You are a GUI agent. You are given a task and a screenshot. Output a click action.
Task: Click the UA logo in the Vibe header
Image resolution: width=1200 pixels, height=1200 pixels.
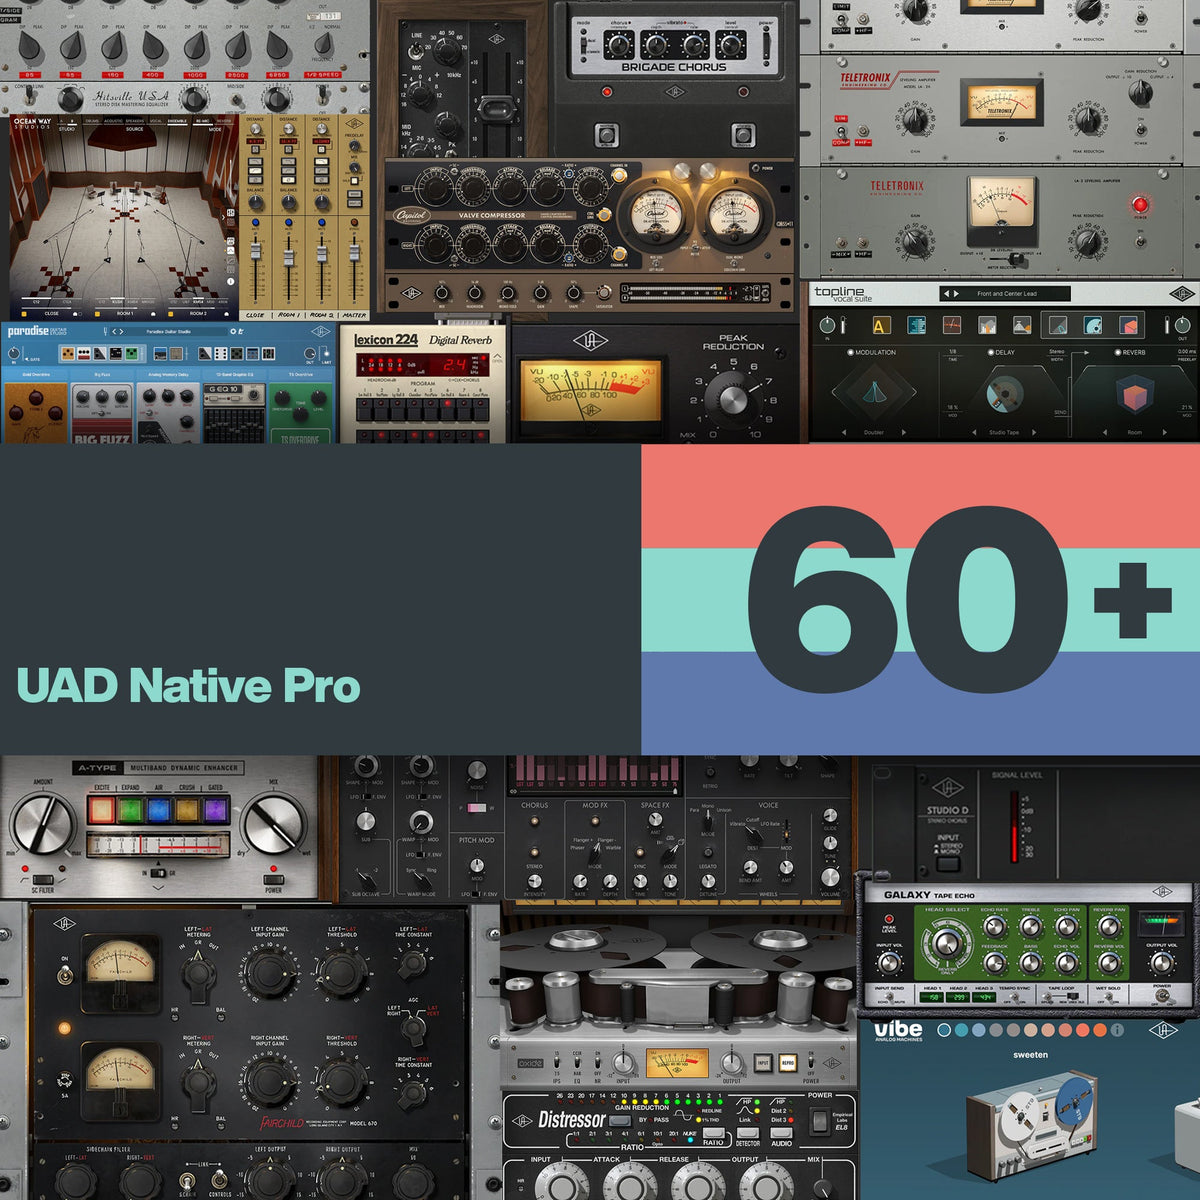[x=1163, y=1030]
